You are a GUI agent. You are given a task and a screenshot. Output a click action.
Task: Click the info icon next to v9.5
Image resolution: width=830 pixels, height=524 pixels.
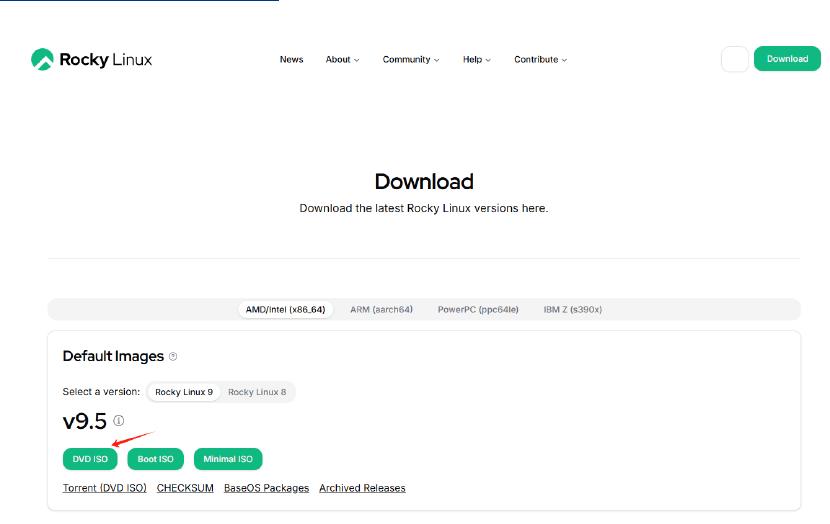pos(119,421)
